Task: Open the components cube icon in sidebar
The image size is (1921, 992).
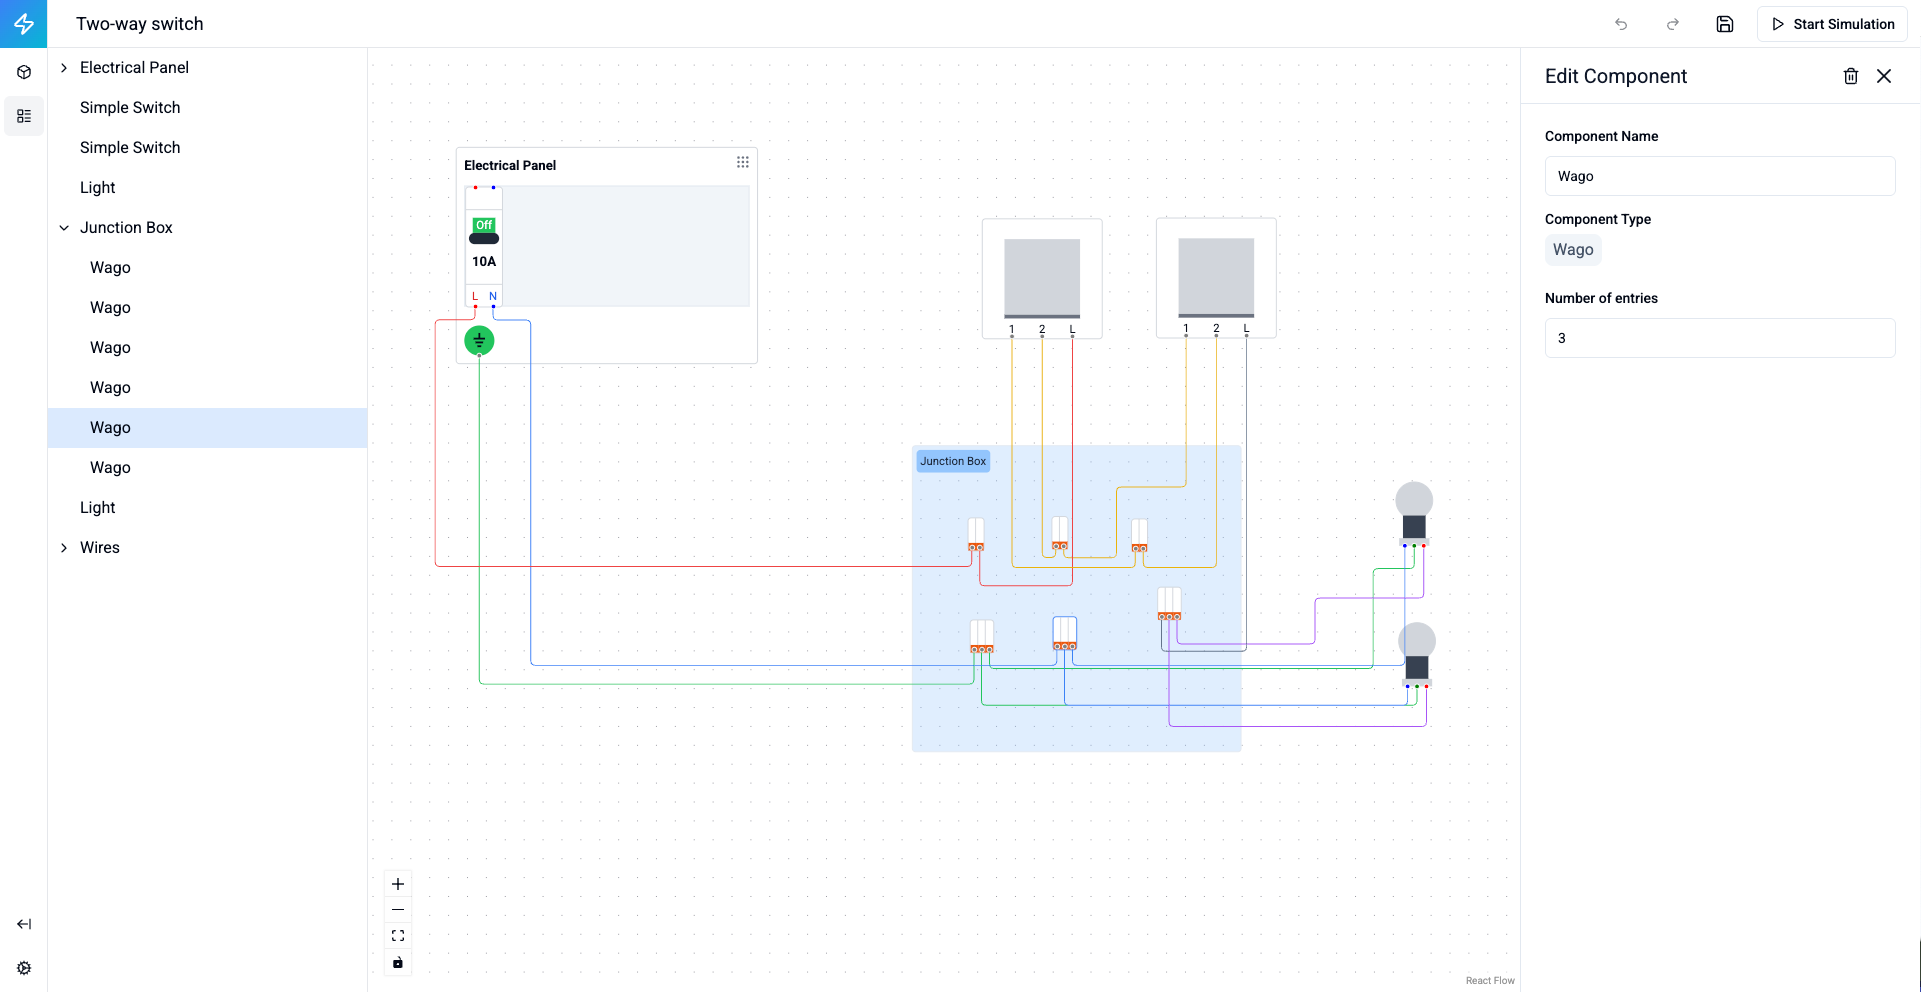Action: [24, 72]
